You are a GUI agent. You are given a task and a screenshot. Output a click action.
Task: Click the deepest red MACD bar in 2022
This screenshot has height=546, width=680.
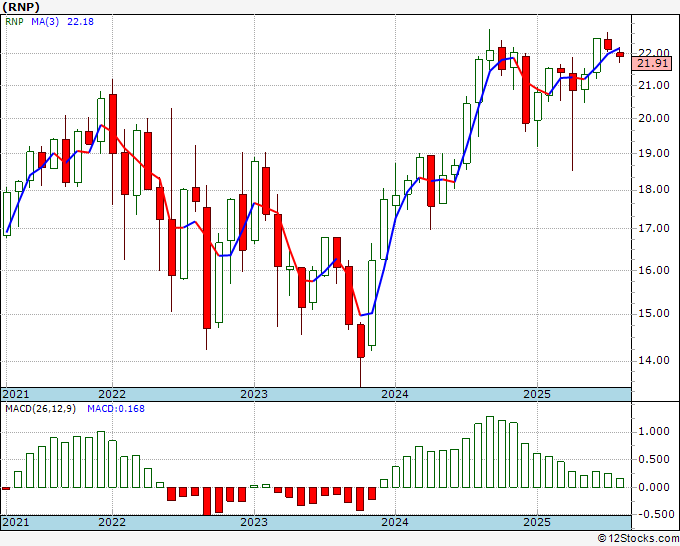(207, 501)
